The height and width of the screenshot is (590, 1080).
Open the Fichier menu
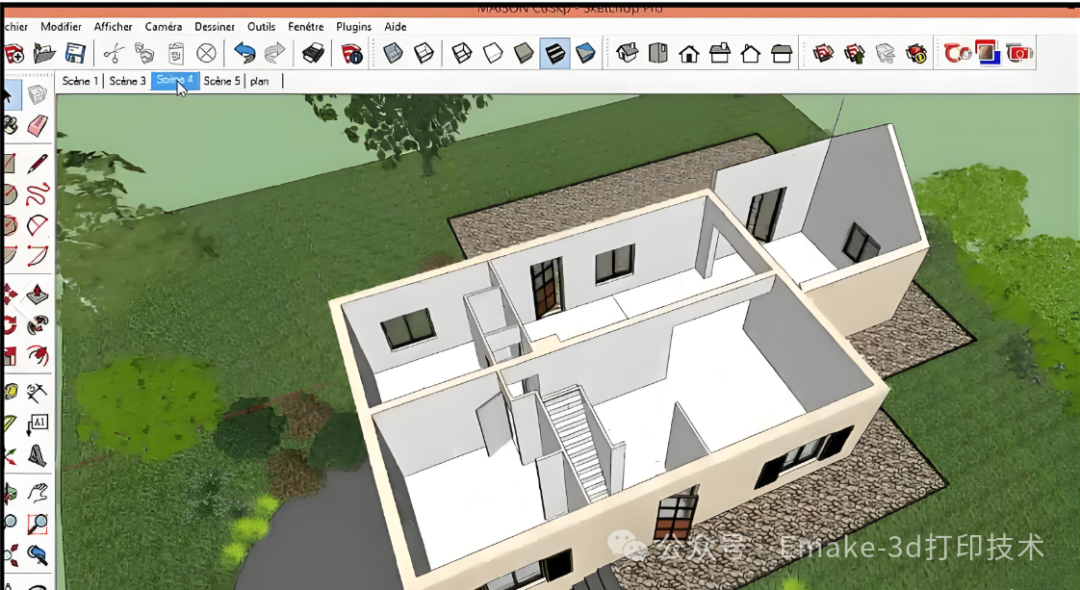coord(12,26)
